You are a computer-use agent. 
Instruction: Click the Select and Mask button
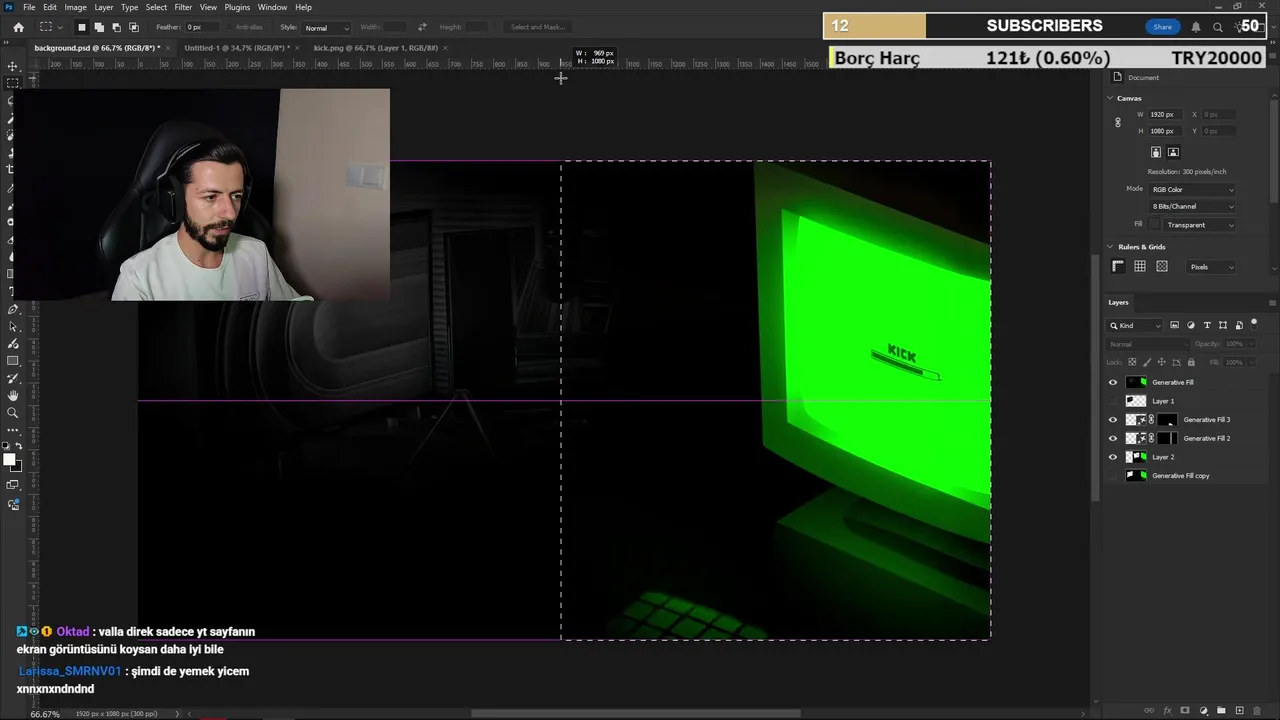click(538, 27)
